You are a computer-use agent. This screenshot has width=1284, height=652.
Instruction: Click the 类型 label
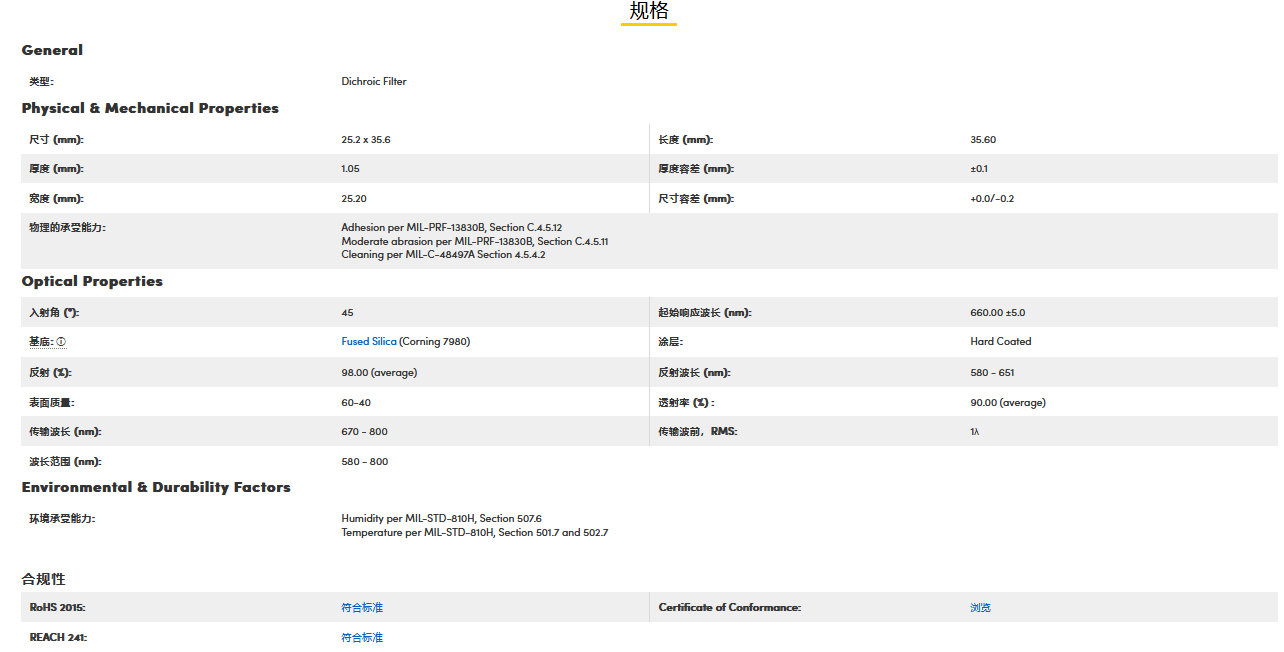point(41,82)
